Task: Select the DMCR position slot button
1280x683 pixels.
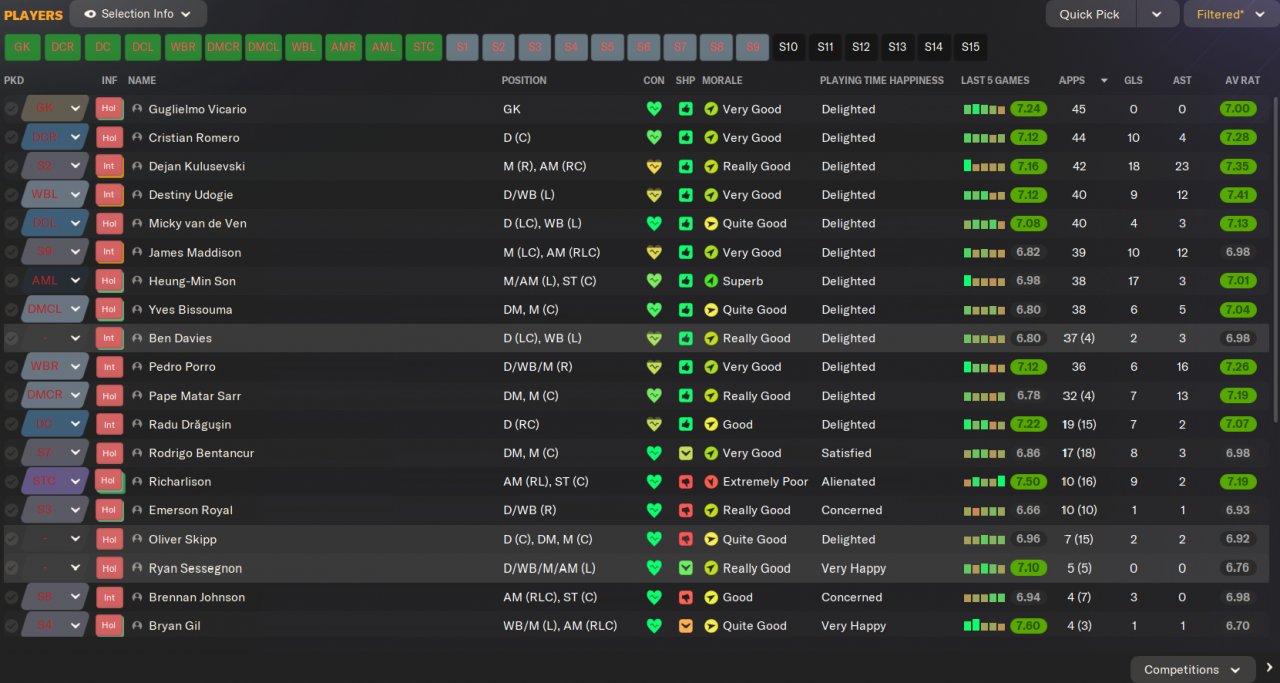Action: 224,47
